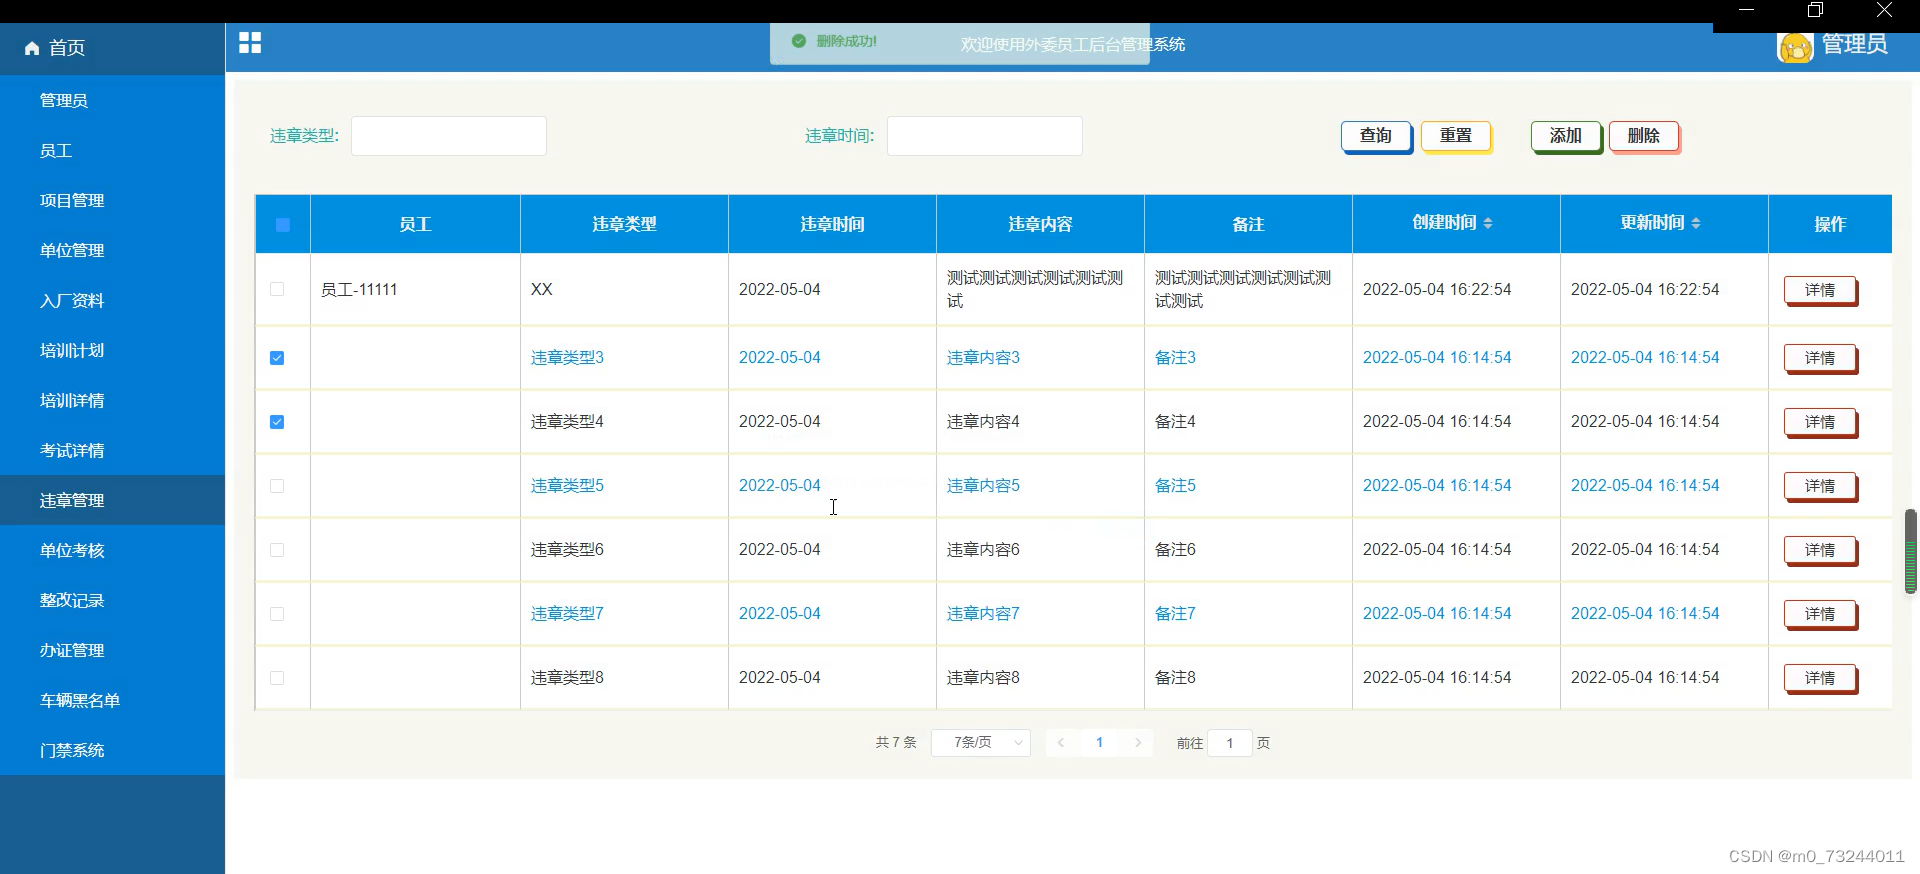The image size is (1920, 874).
Task: Check the 违章类型6 row checkbox
Action: pos(277,550)
